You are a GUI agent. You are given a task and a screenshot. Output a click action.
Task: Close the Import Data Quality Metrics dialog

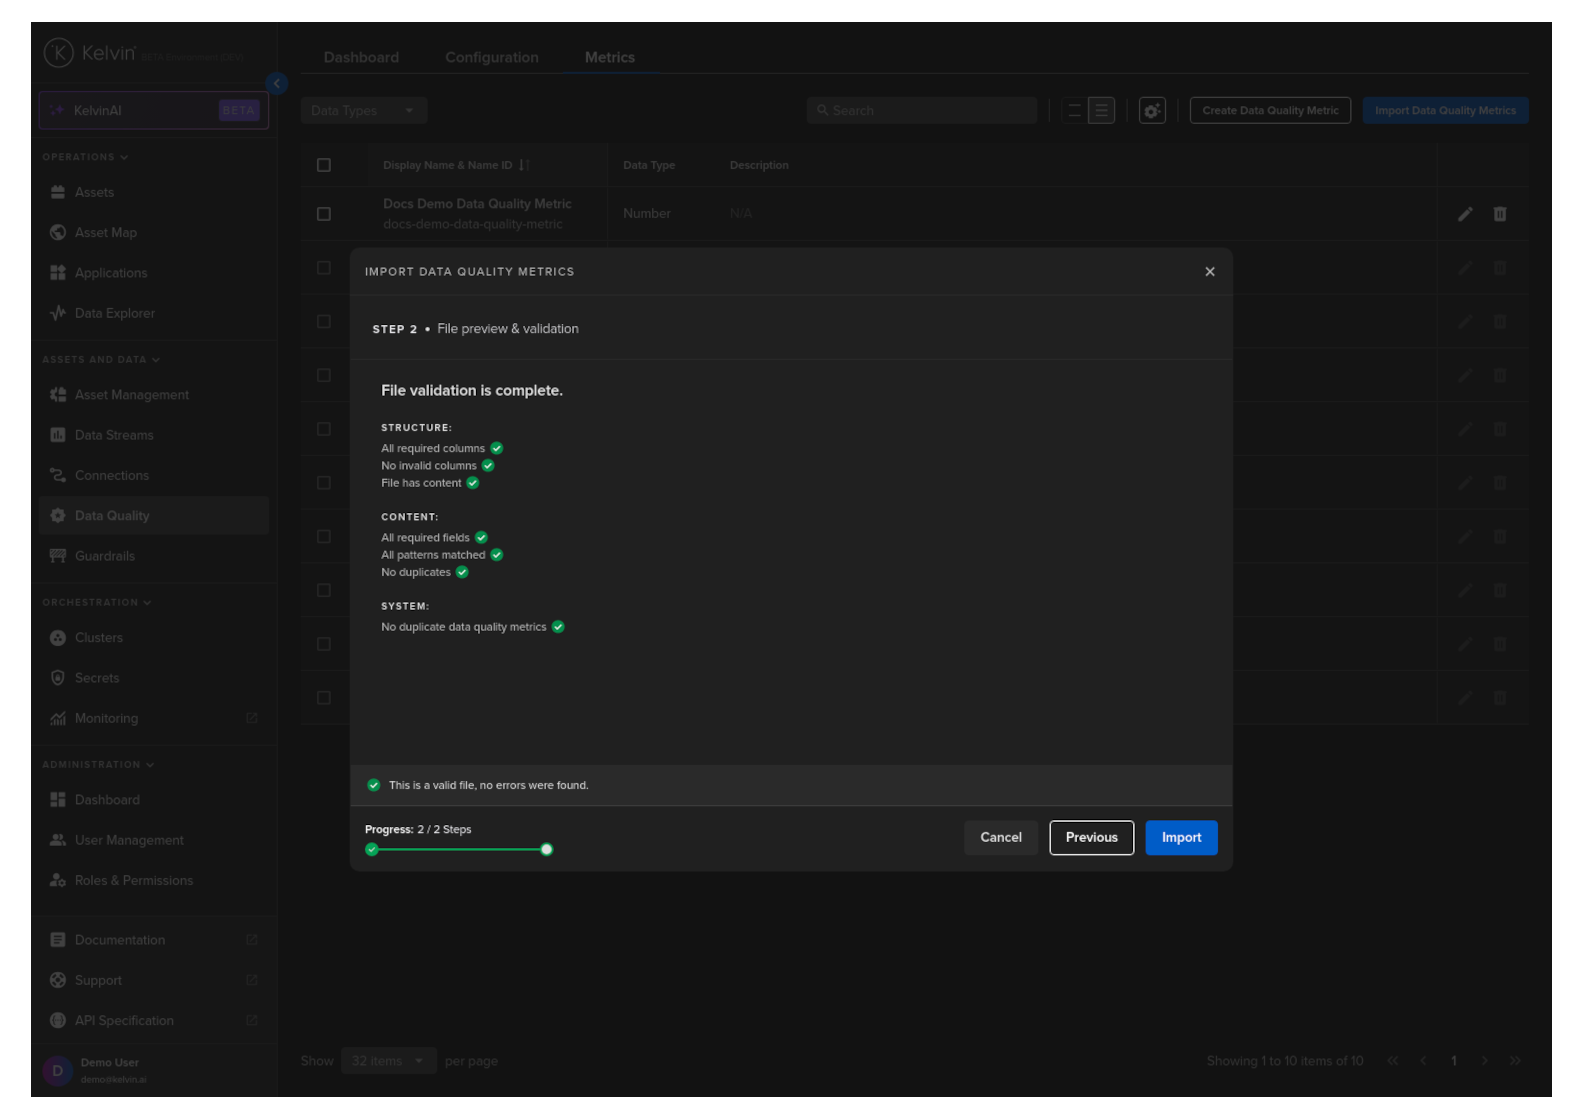[1209, 272]
